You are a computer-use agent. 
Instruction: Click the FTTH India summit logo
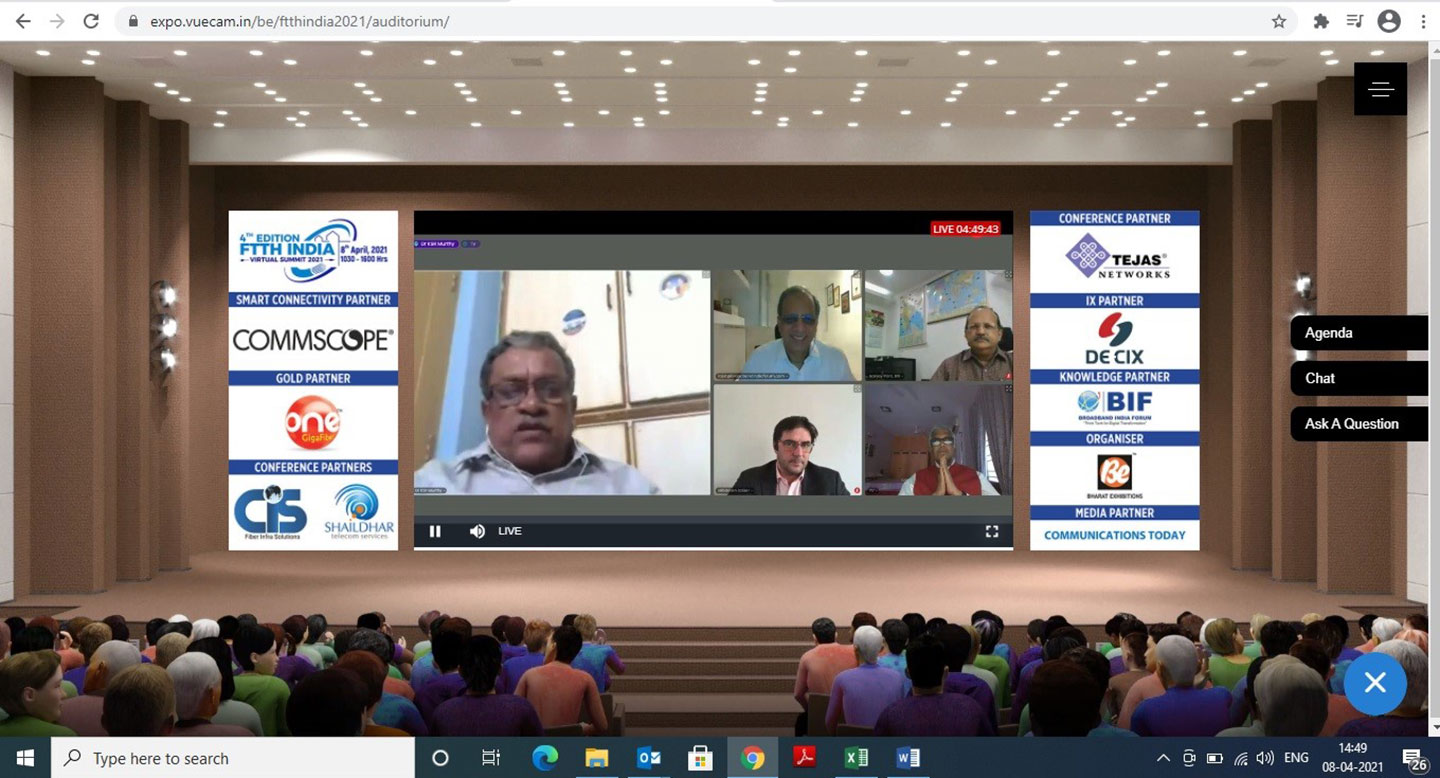[x=313, y=251]
